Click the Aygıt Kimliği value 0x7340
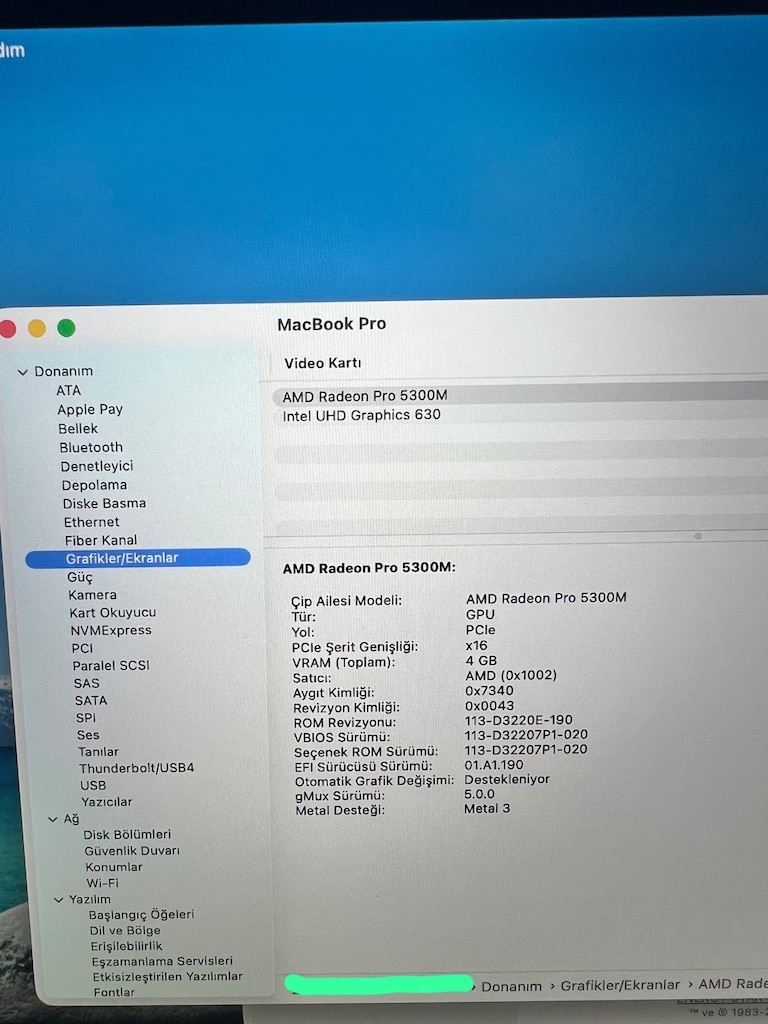This screenshot has width=768, height=1024. tap(489, 690)
